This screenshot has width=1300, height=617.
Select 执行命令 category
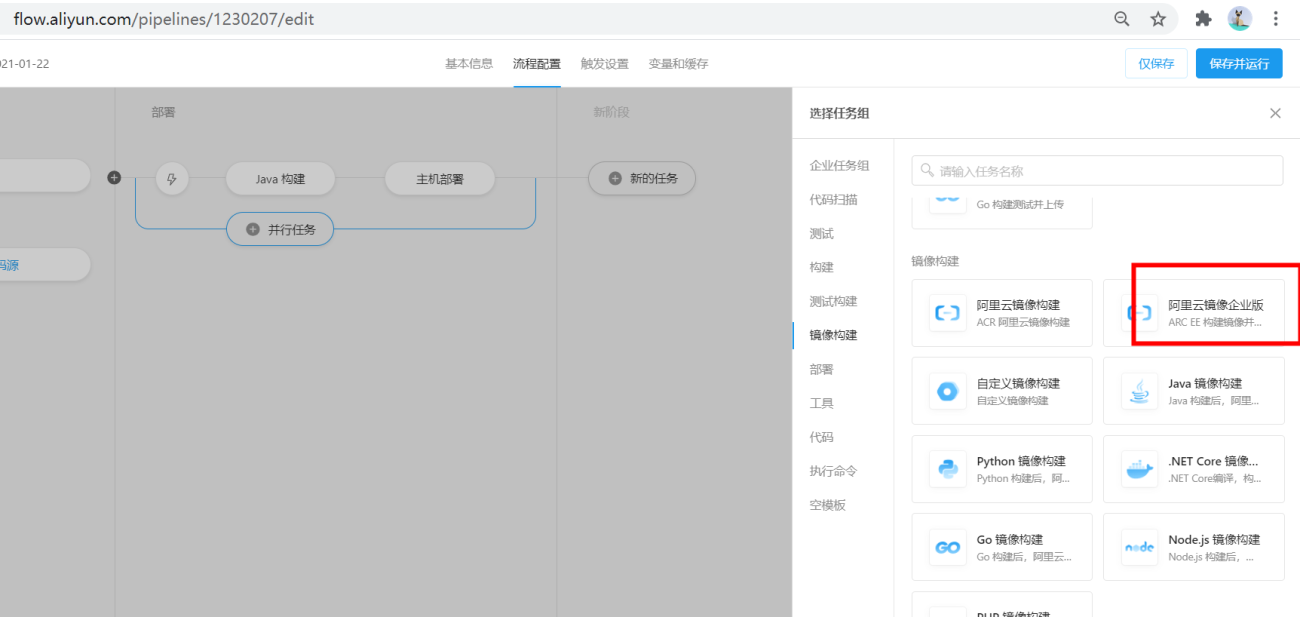click(833, 471)
